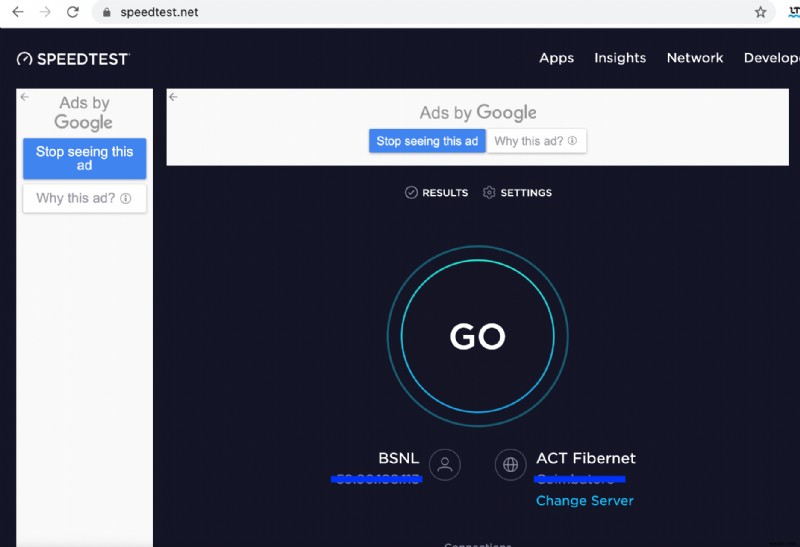Click the Speedtest logo
800x547 pixels.
(x=73, y=59)
